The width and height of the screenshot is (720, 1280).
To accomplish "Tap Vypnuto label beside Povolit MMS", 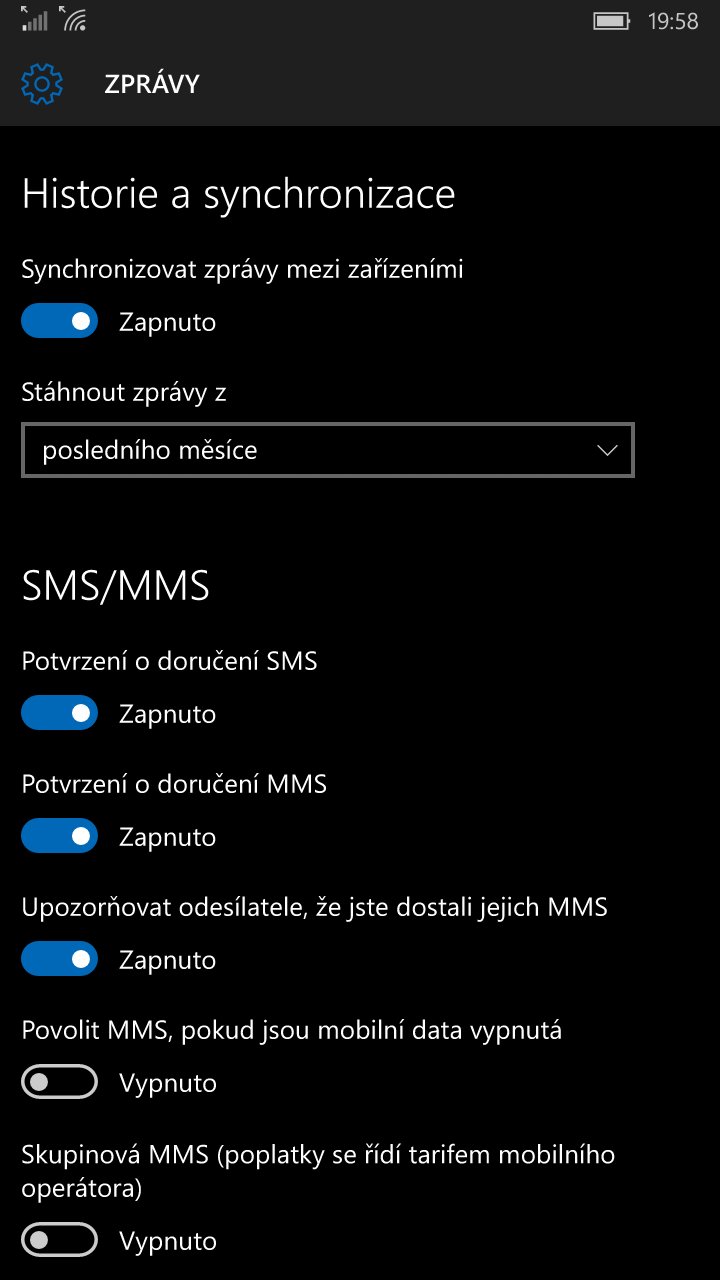I will pyautogui.click(x=168, y=1083).
